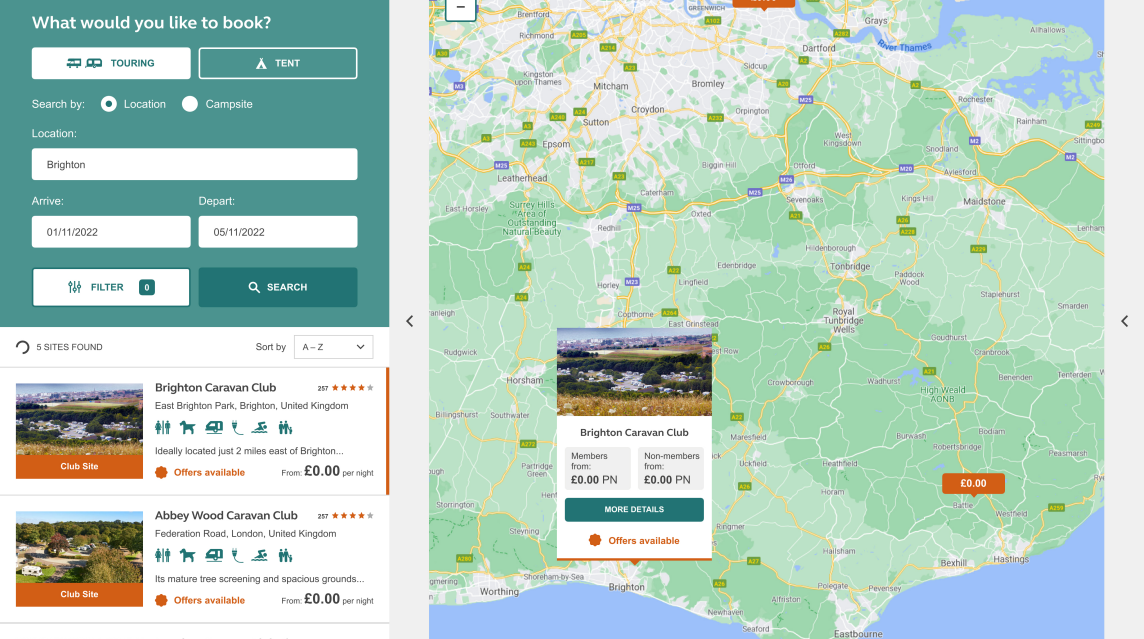Click the Location field containing Brighton
The image size is (1144, 639).
[194, 165]
